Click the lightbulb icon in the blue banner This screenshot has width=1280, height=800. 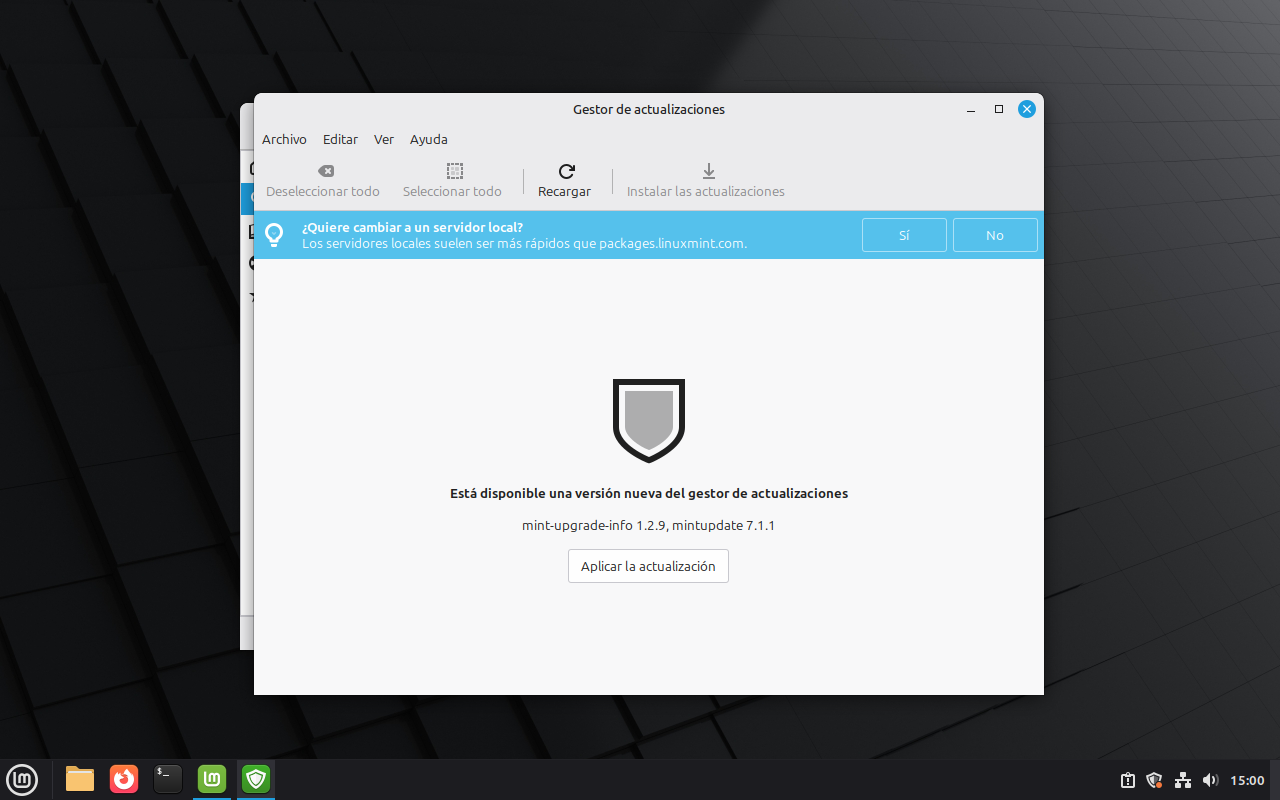tap(274, 235)
